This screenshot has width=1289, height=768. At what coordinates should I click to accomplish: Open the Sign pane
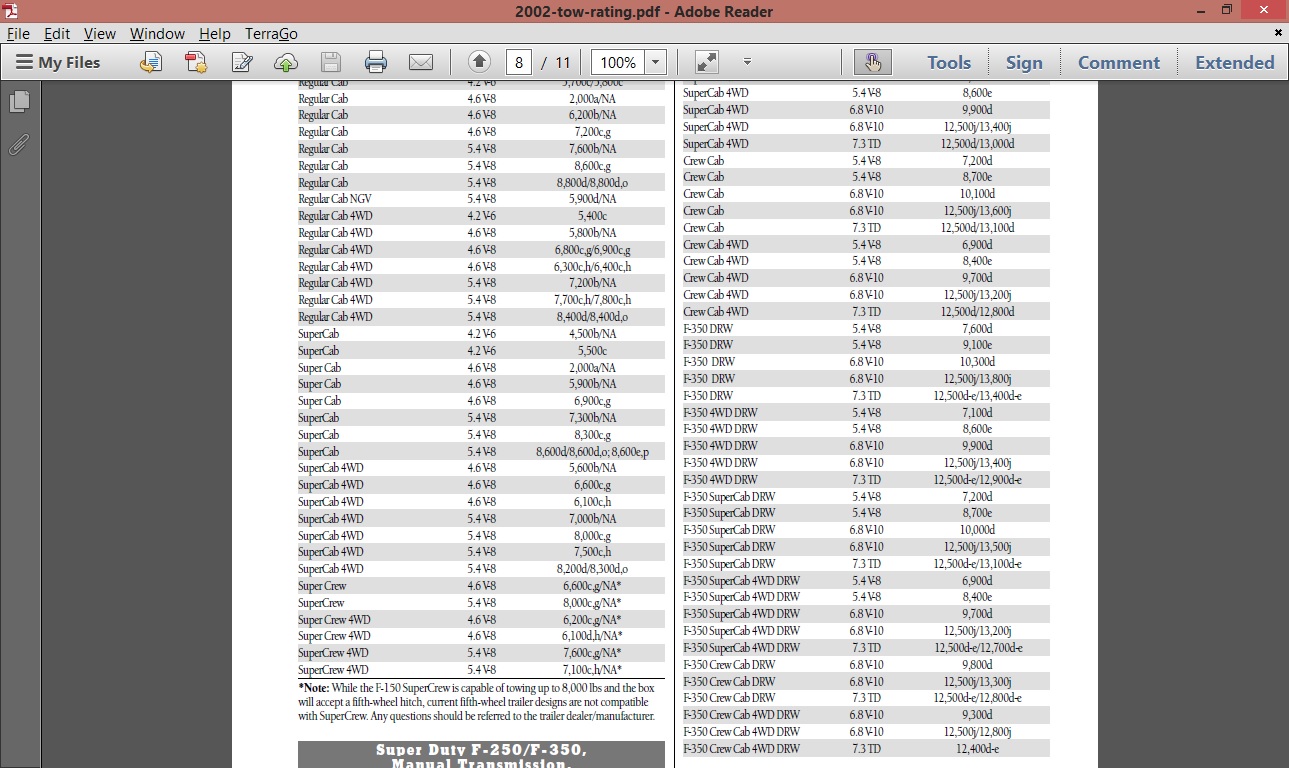[1024, 62]
